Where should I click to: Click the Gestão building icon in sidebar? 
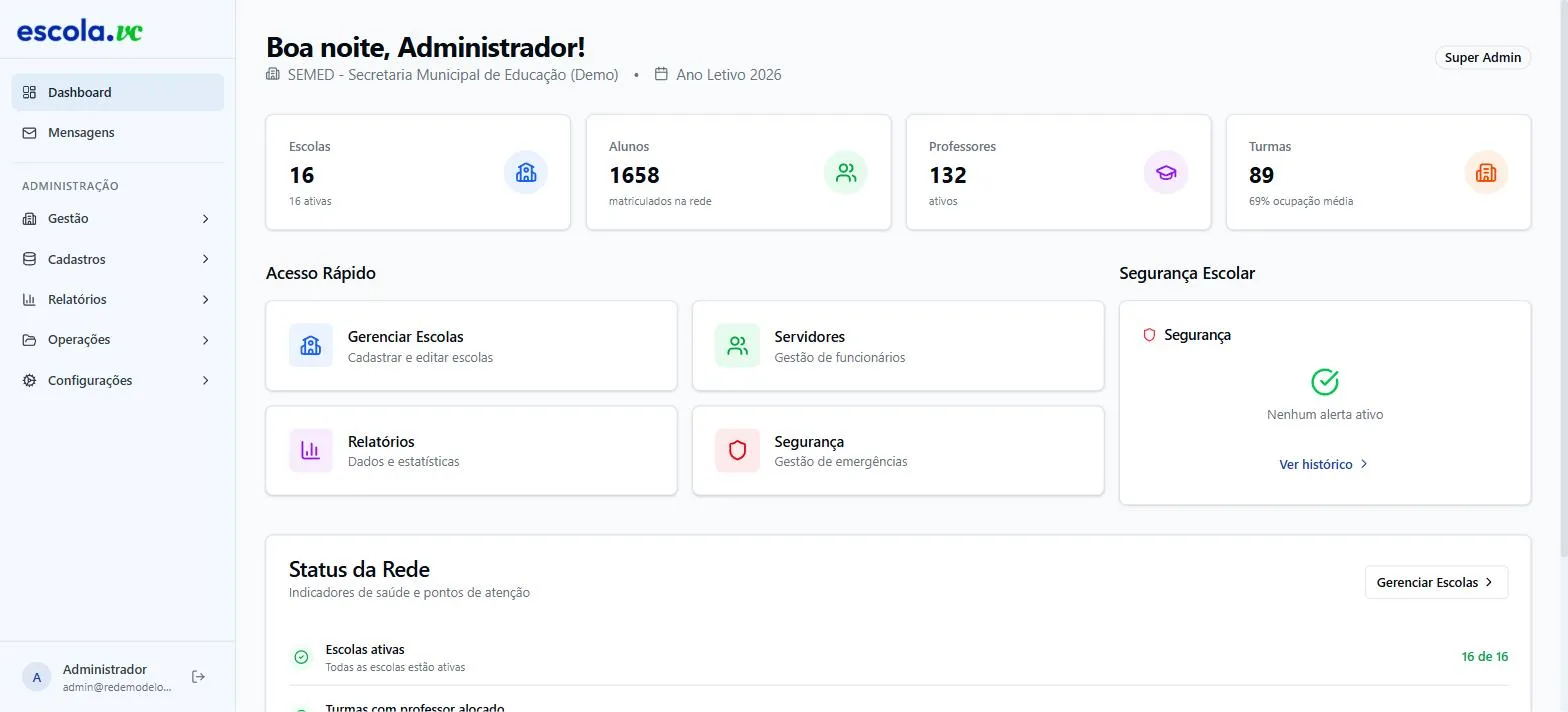(29, 218)
